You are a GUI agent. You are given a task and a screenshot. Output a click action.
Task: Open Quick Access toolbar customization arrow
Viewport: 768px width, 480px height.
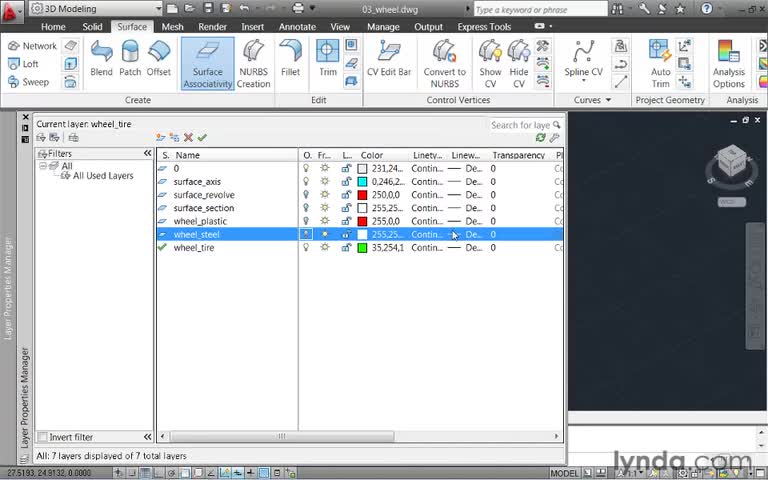coord(312,8)
